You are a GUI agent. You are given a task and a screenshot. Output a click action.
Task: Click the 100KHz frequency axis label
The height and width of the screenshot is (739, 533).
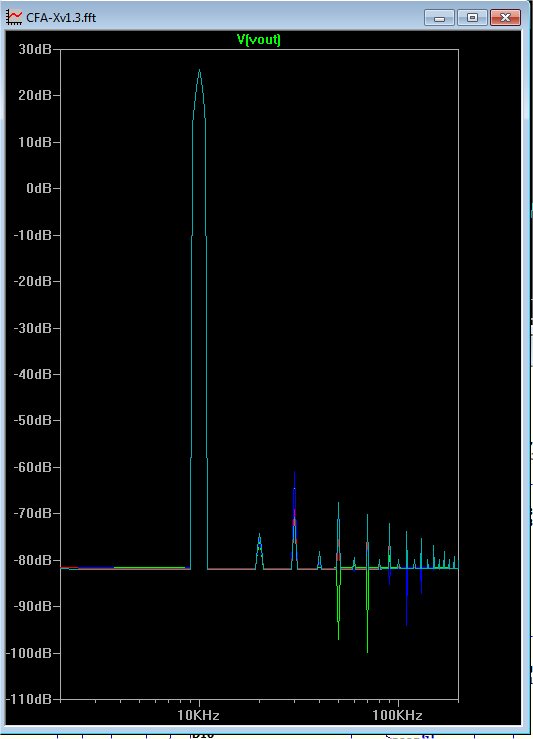pyautogui.click(x=397, y=715)
